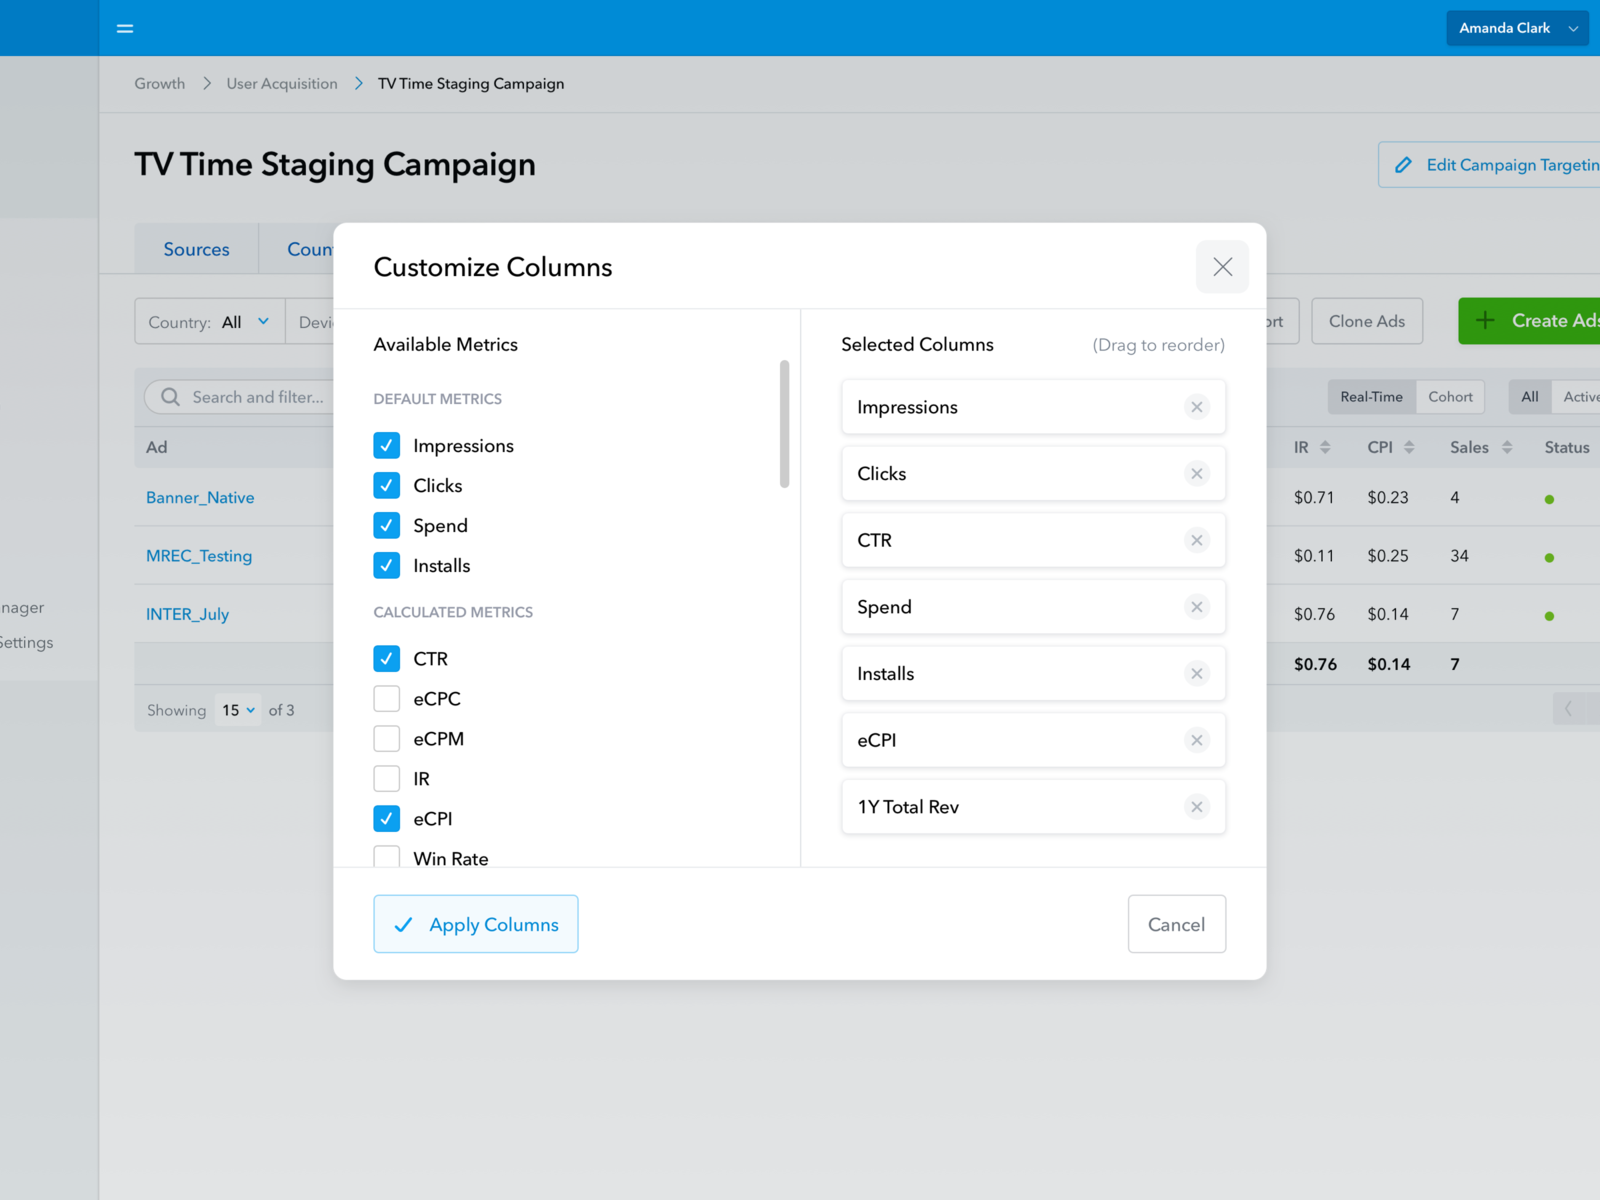The width and height of the screenshot is (1600, 1200).
Task: Uncheck the Impressions metric checkbox
Action: tap(387, 446)
